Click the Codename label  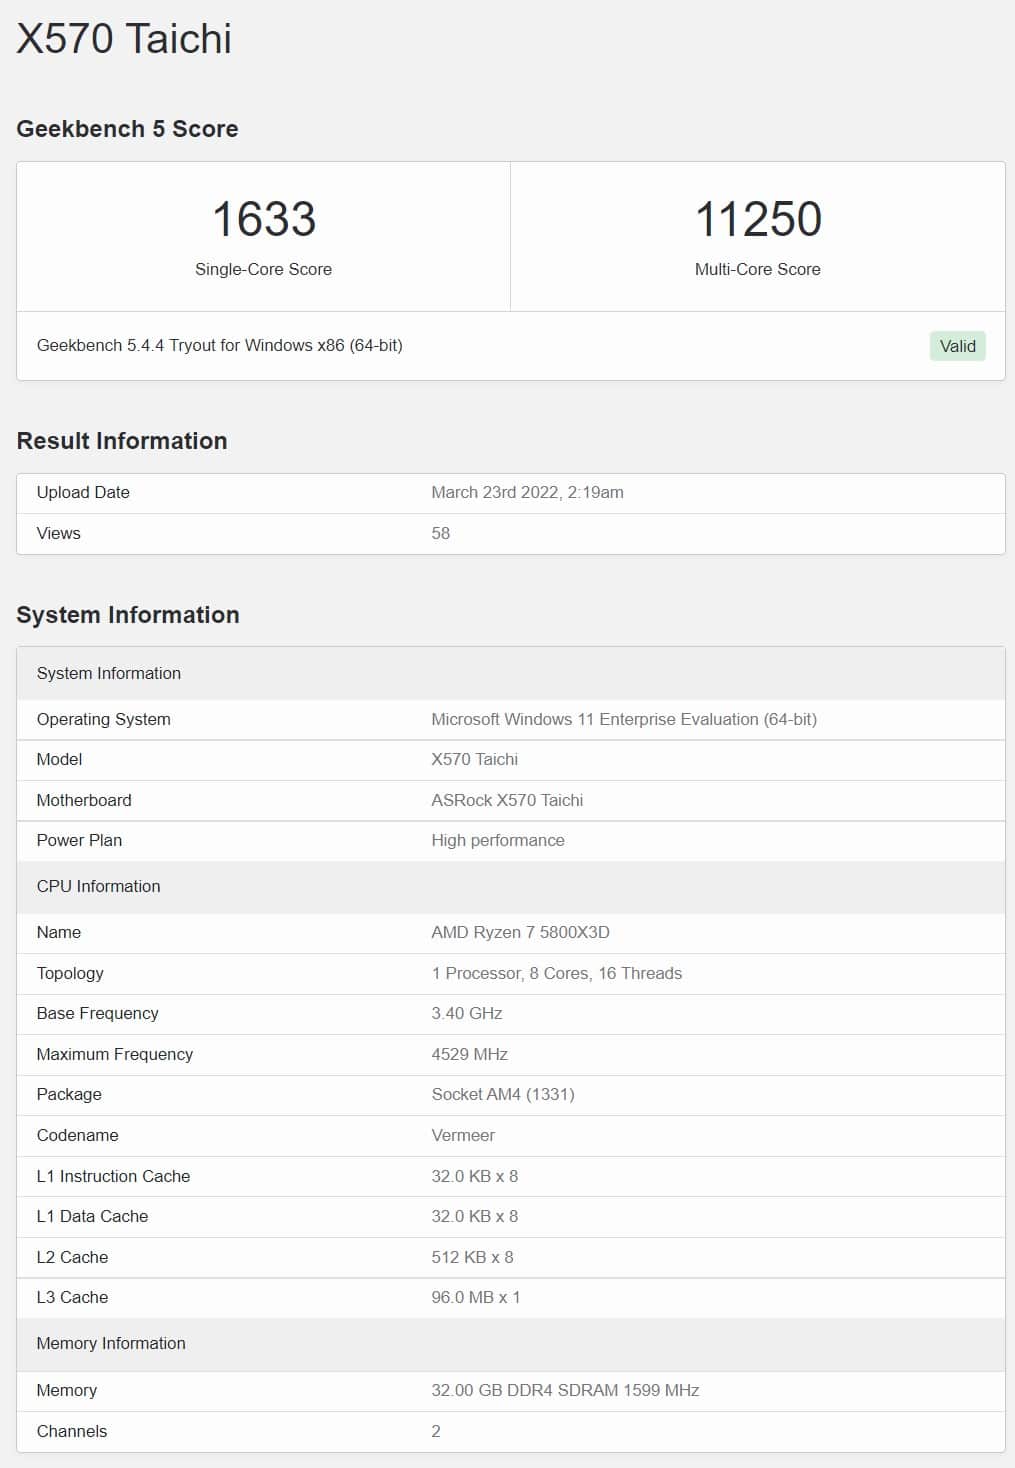[x=77, y=1135]
